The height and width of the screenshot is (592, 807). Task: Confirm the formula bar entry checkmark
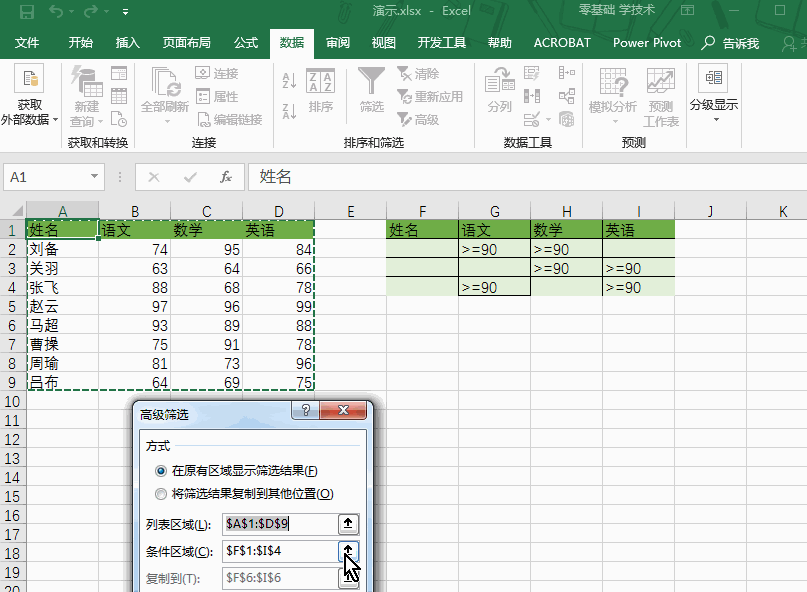[x=190, y=177]
